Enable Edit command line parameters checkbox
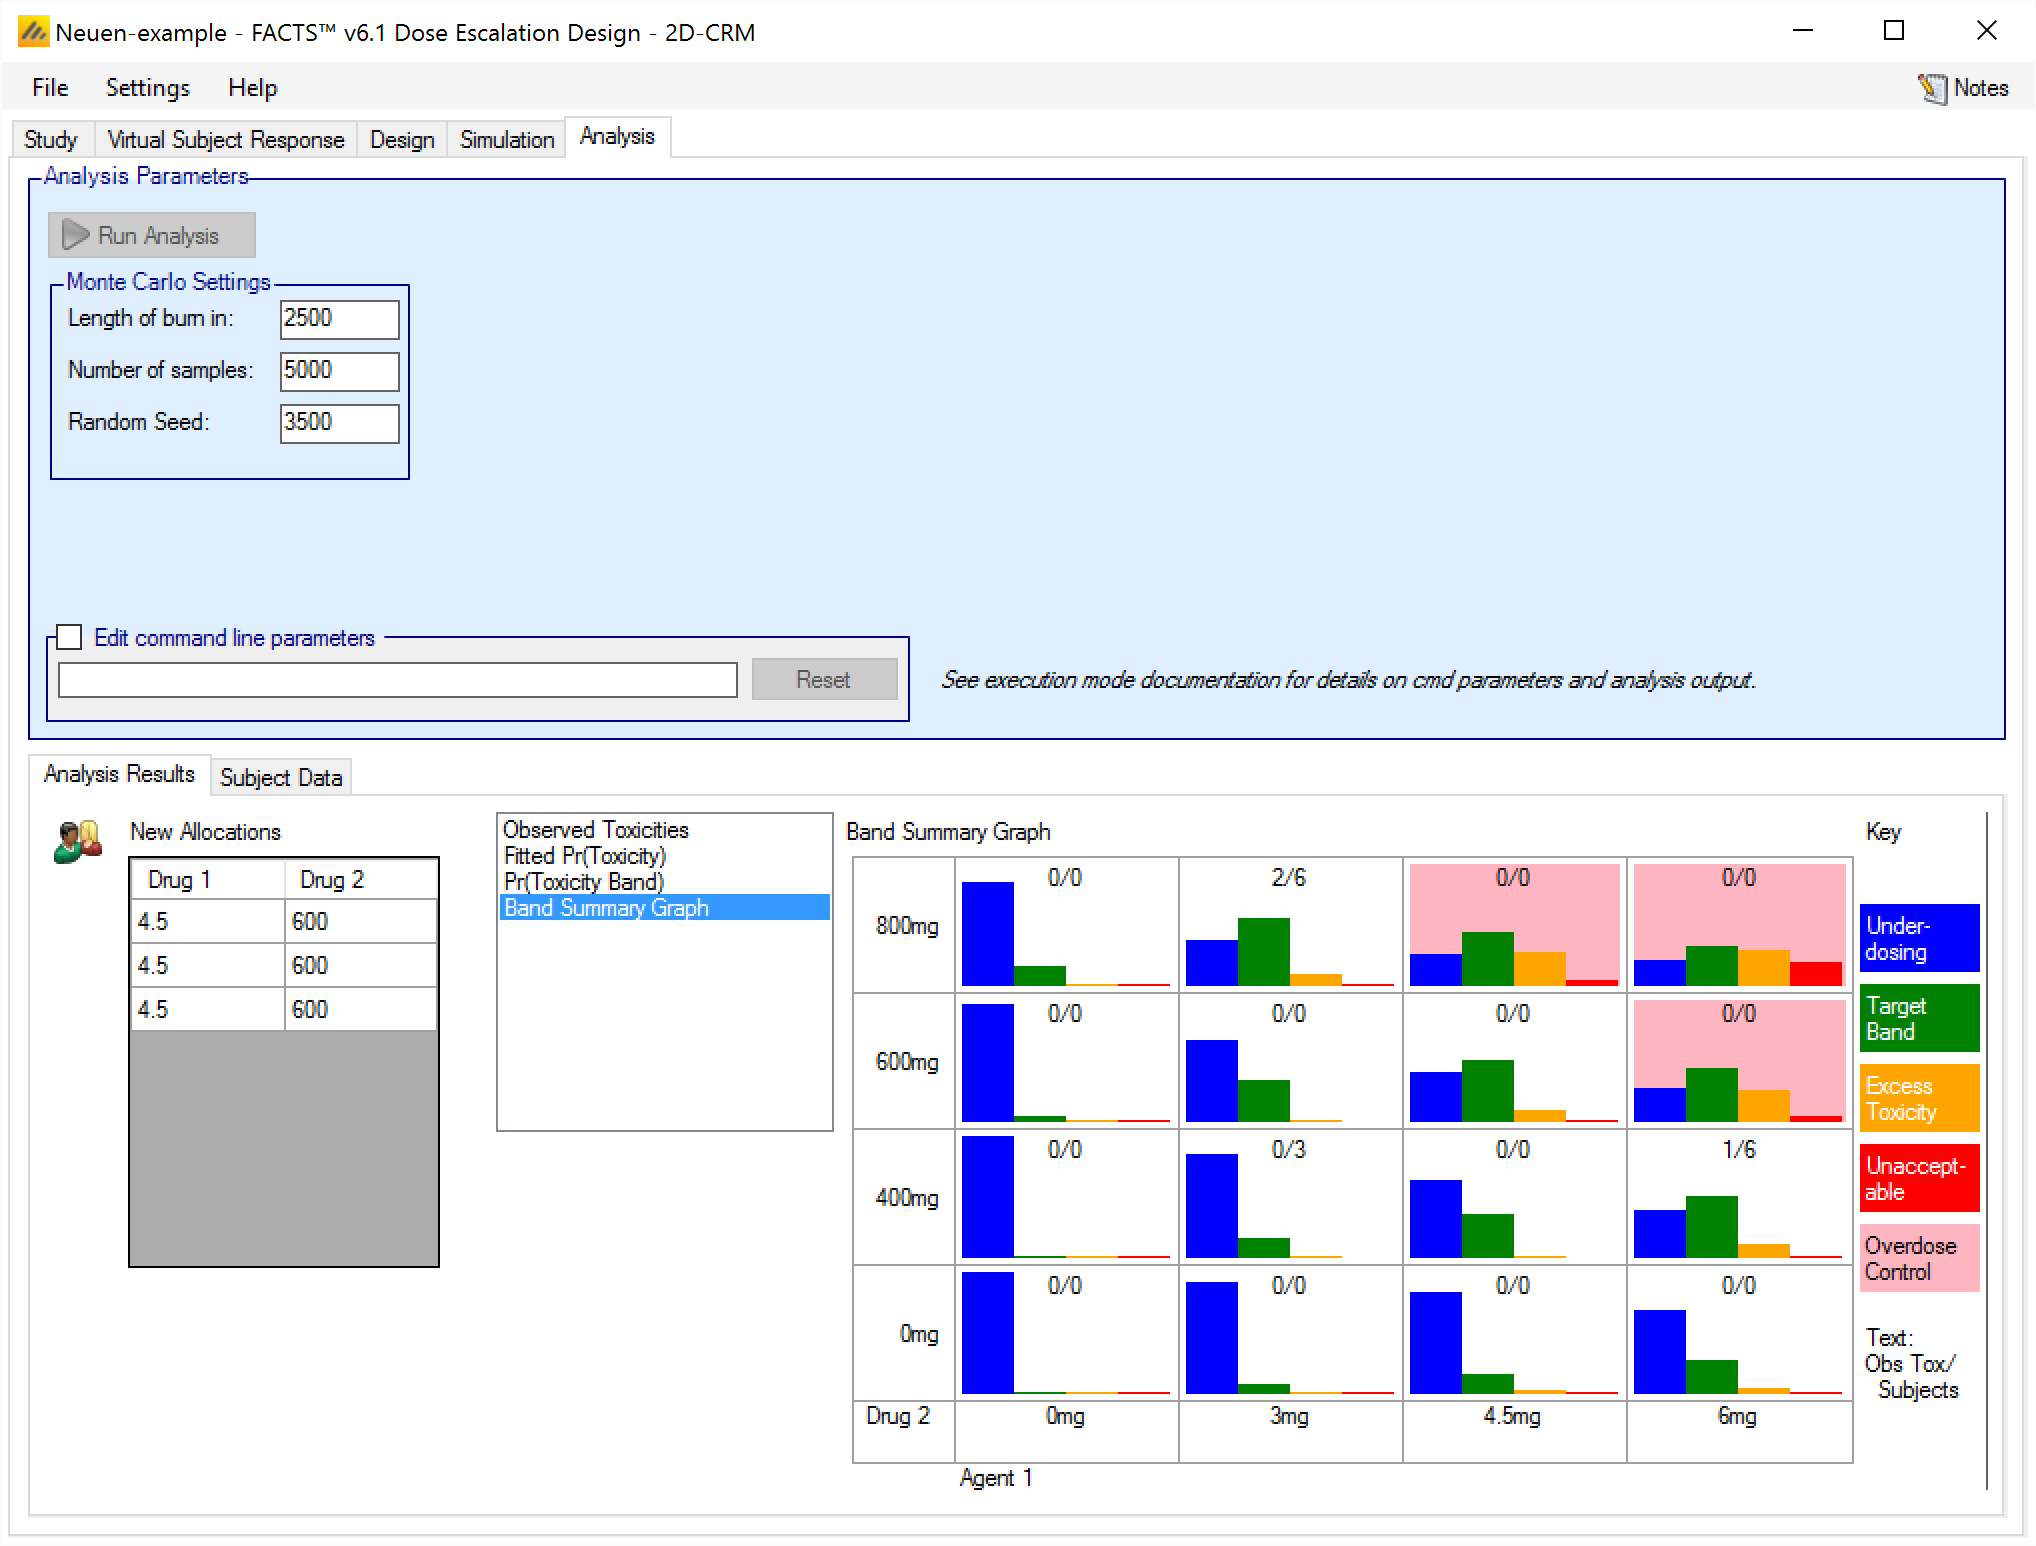This screenshot has width=2036, height=1546. pyautogui.click(x=70, y=637)
